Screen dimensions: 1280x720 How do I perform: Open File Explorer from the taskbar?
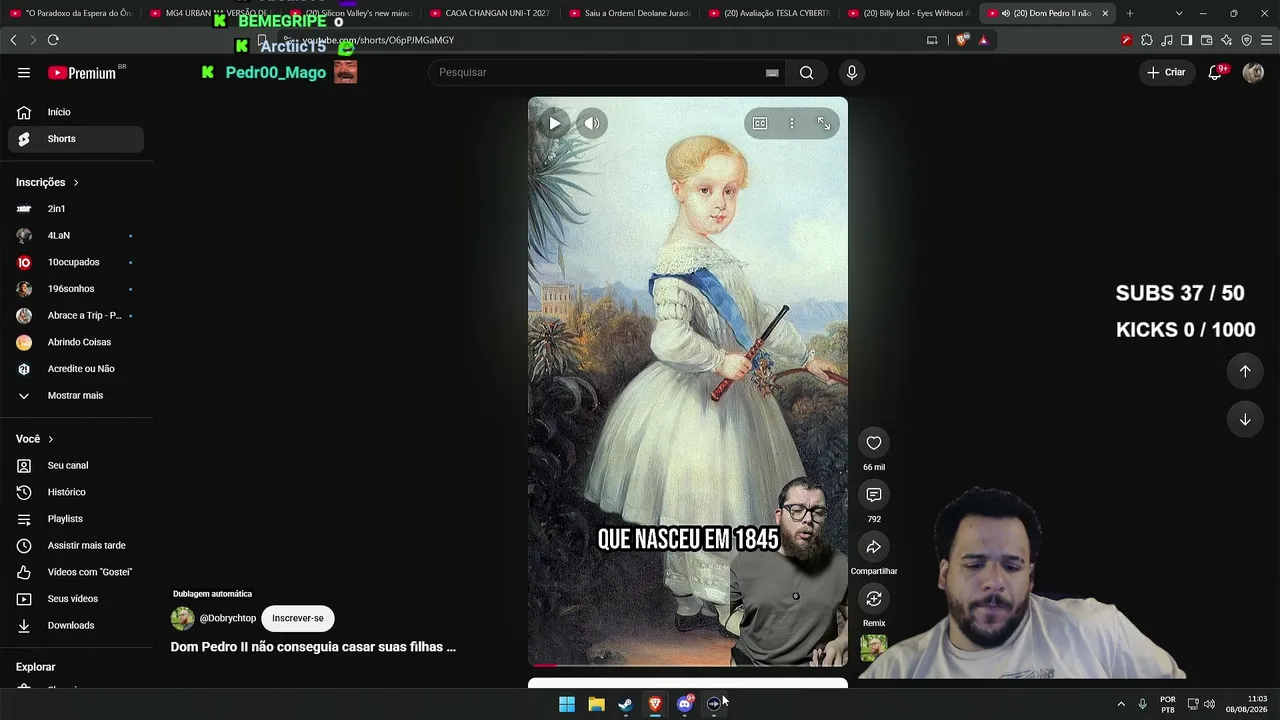tap(596, 704)
